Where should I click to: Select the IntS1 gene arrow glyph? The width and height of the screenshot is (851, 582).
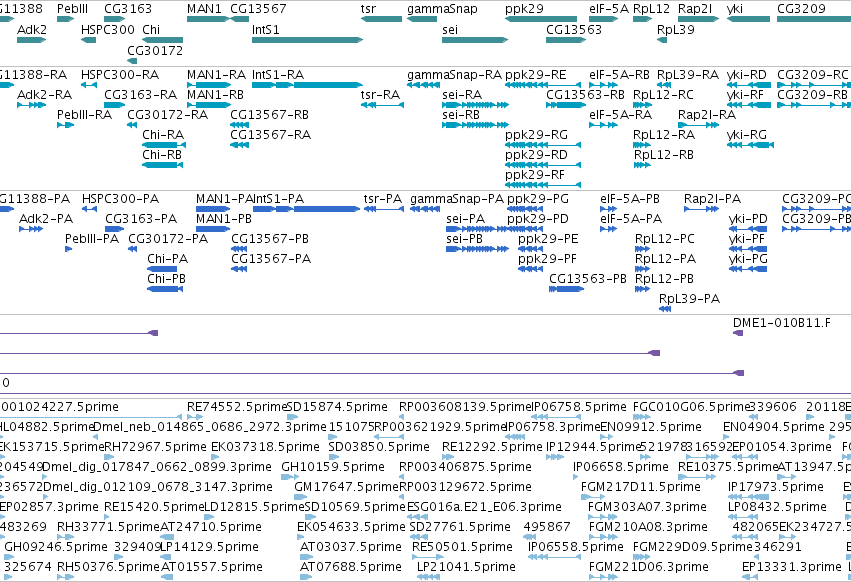(307, 40)
